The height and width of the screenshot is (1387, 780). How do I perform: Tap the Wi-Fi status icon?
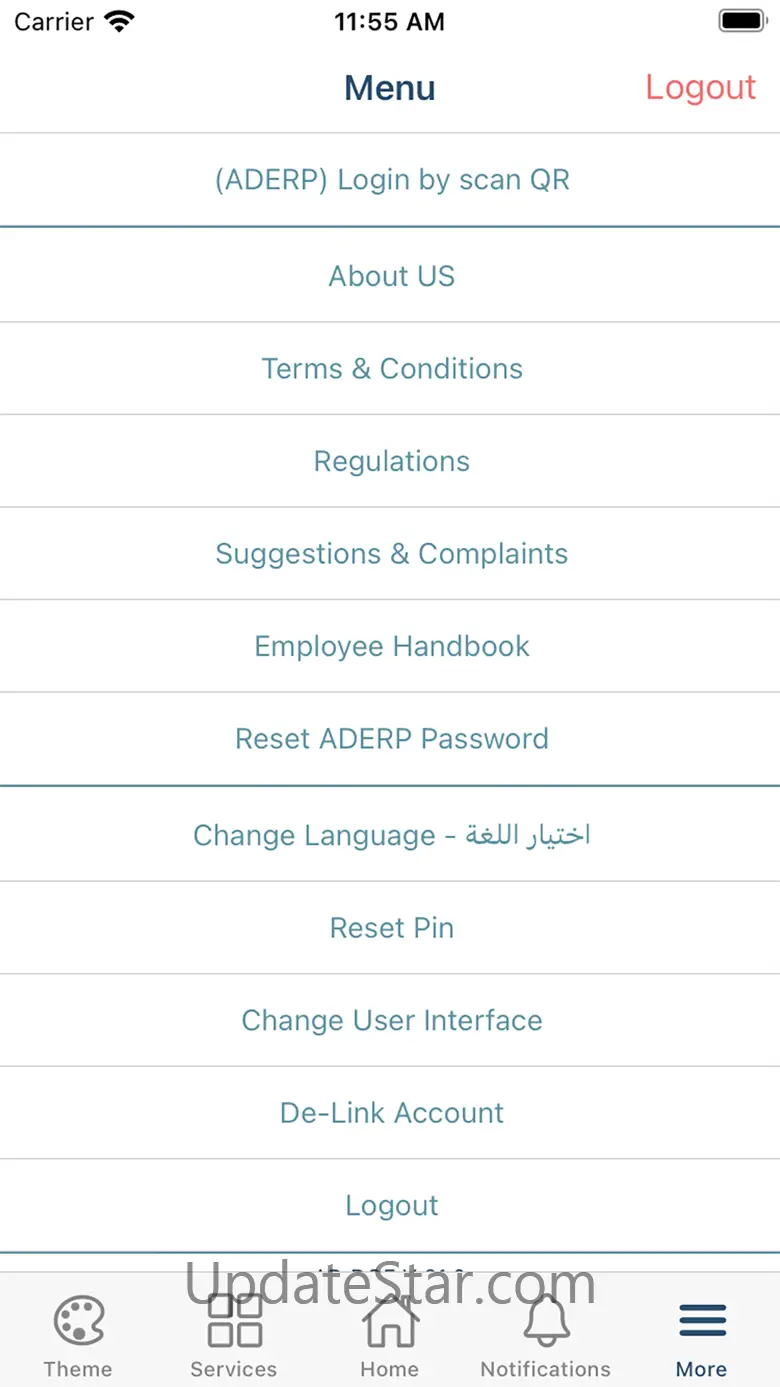(120, 22)
